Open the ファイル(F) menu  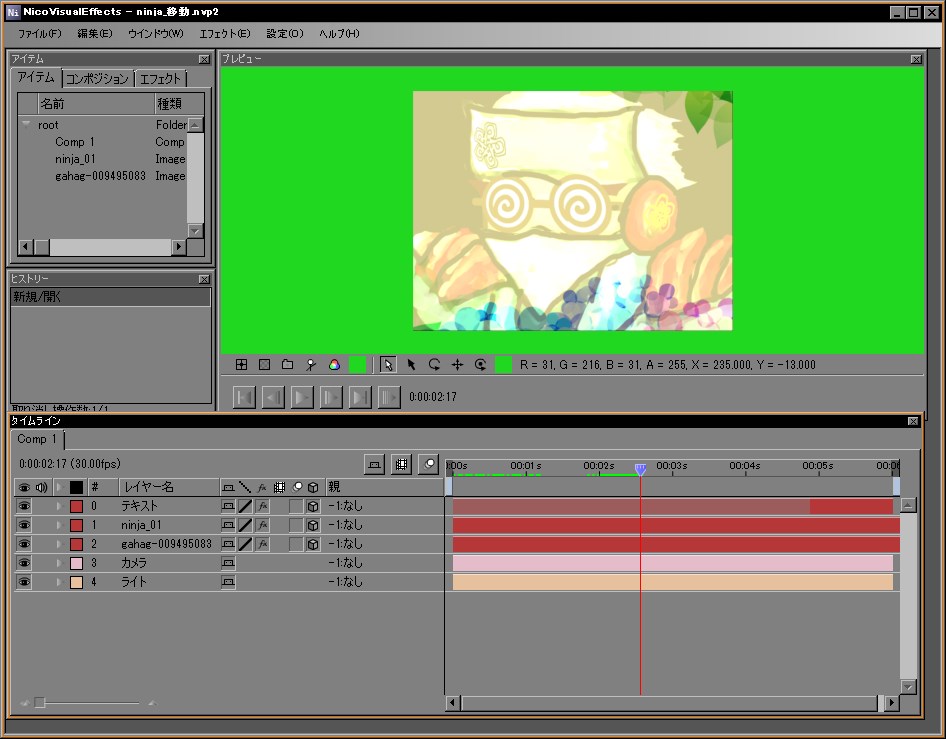40,34
